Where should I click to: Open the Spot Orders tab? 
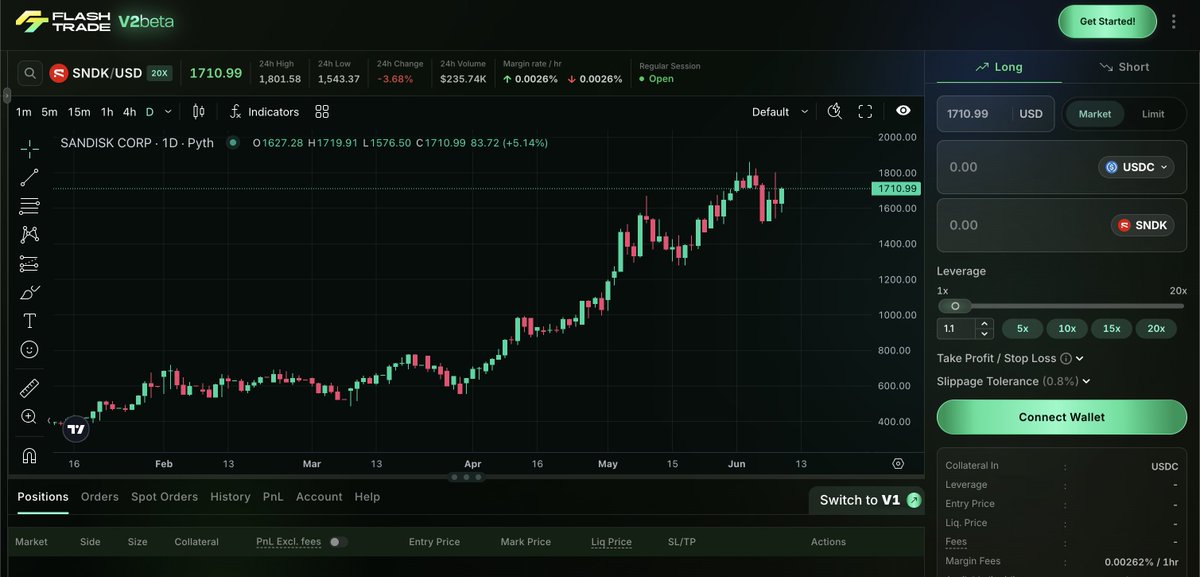[165, 497]
